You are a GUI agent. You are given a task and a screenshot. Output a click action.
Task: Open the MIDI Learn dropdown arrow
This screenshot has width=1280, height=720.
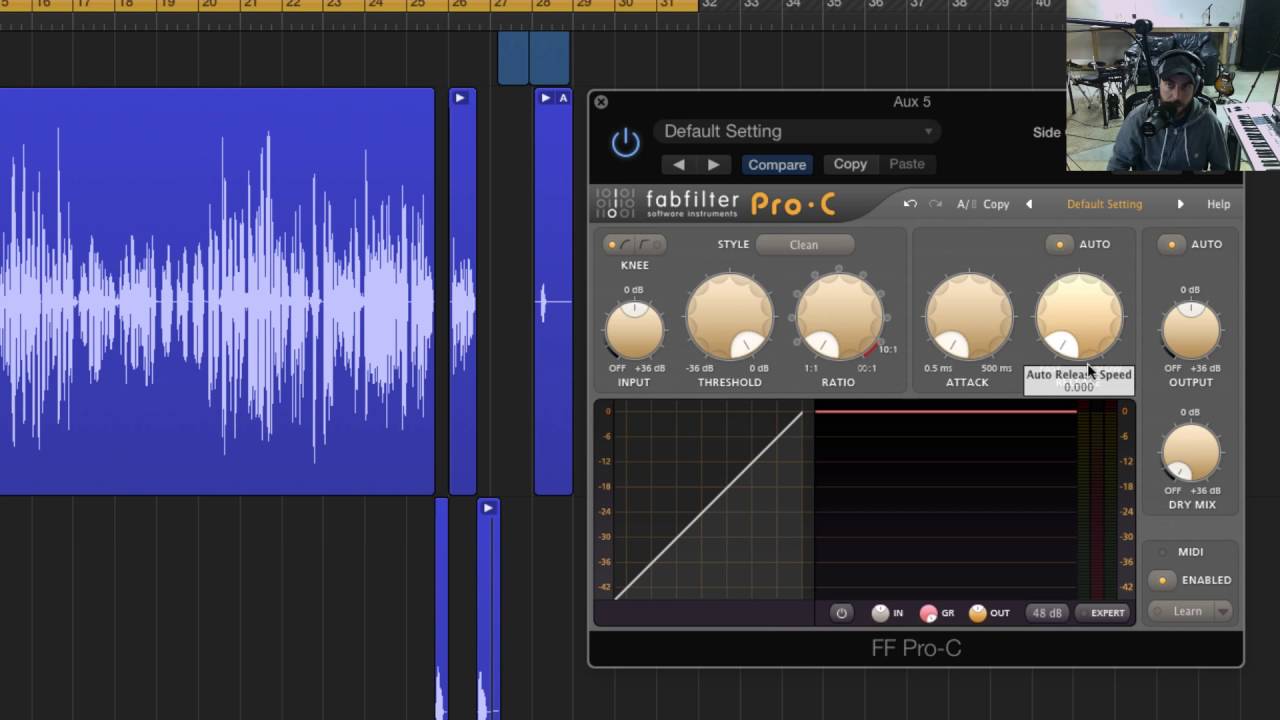point(1223,611)
